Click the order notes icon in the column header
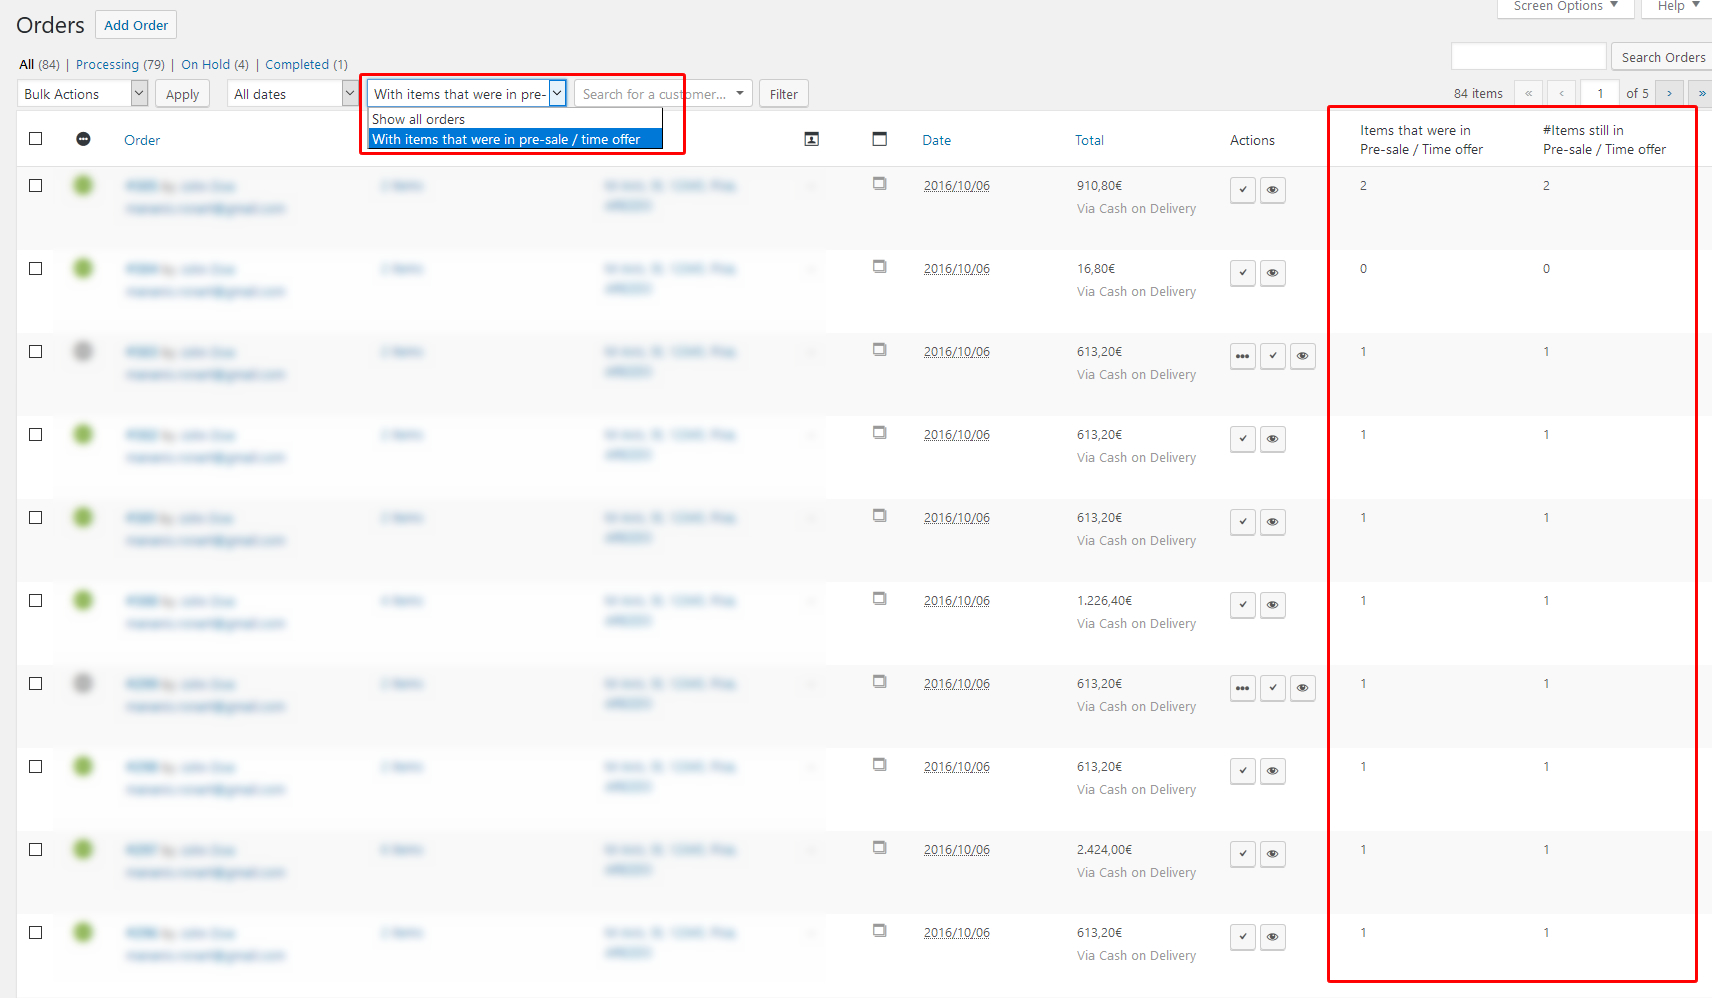The height and width of the screenshot is (998, 1712). tap(879, 139)
